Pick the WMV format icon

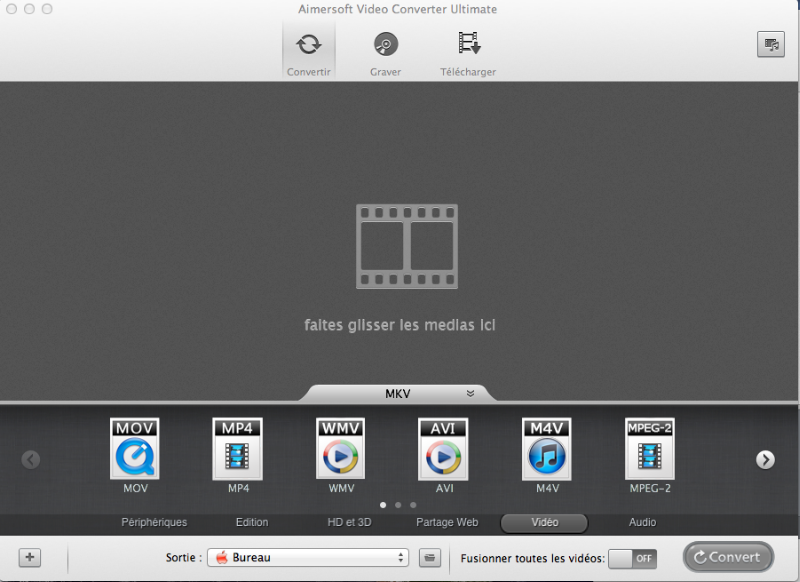pyautogui.click(x=341, y=449)
